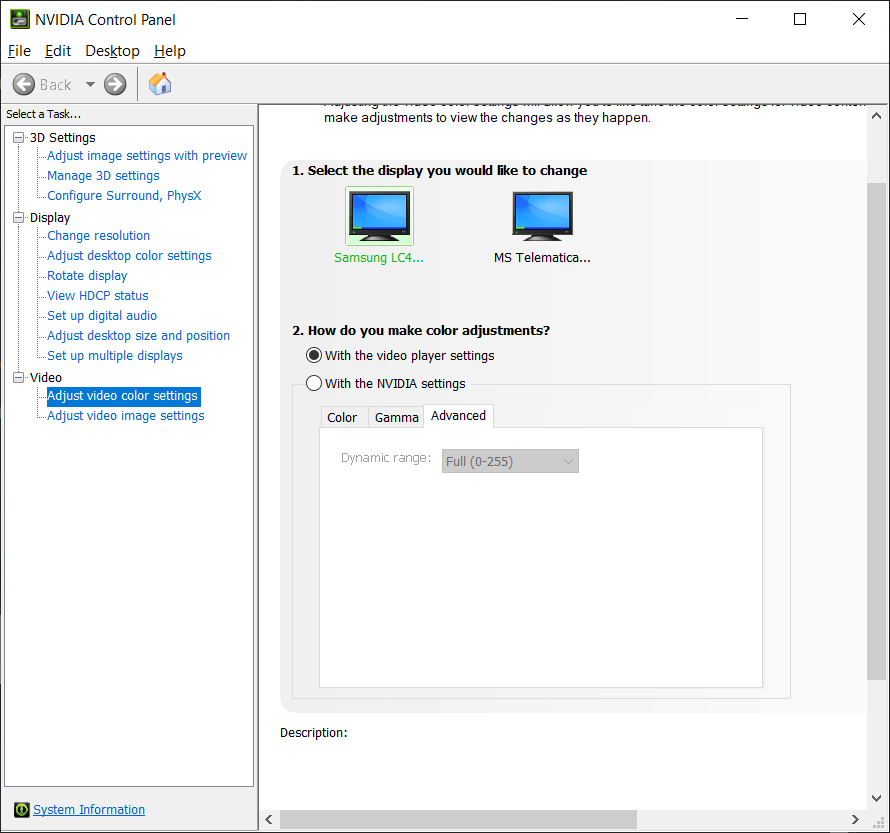Open 'Configure Surround, PhysX' task
This screenshot has width=890, height=833.
[x=124, y=196]
